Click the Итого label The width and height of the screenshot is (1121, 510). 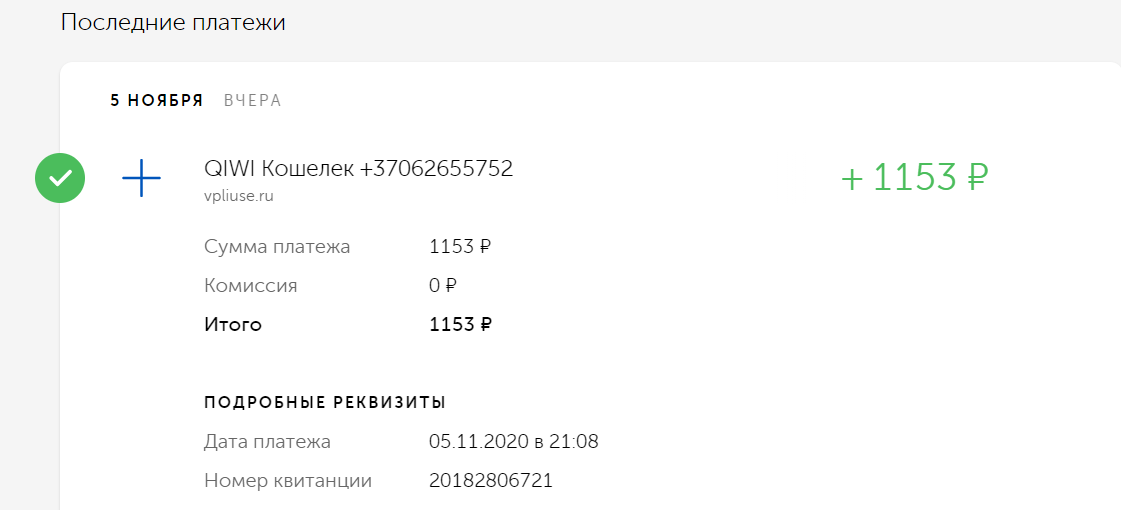click(x=233, y=325)
